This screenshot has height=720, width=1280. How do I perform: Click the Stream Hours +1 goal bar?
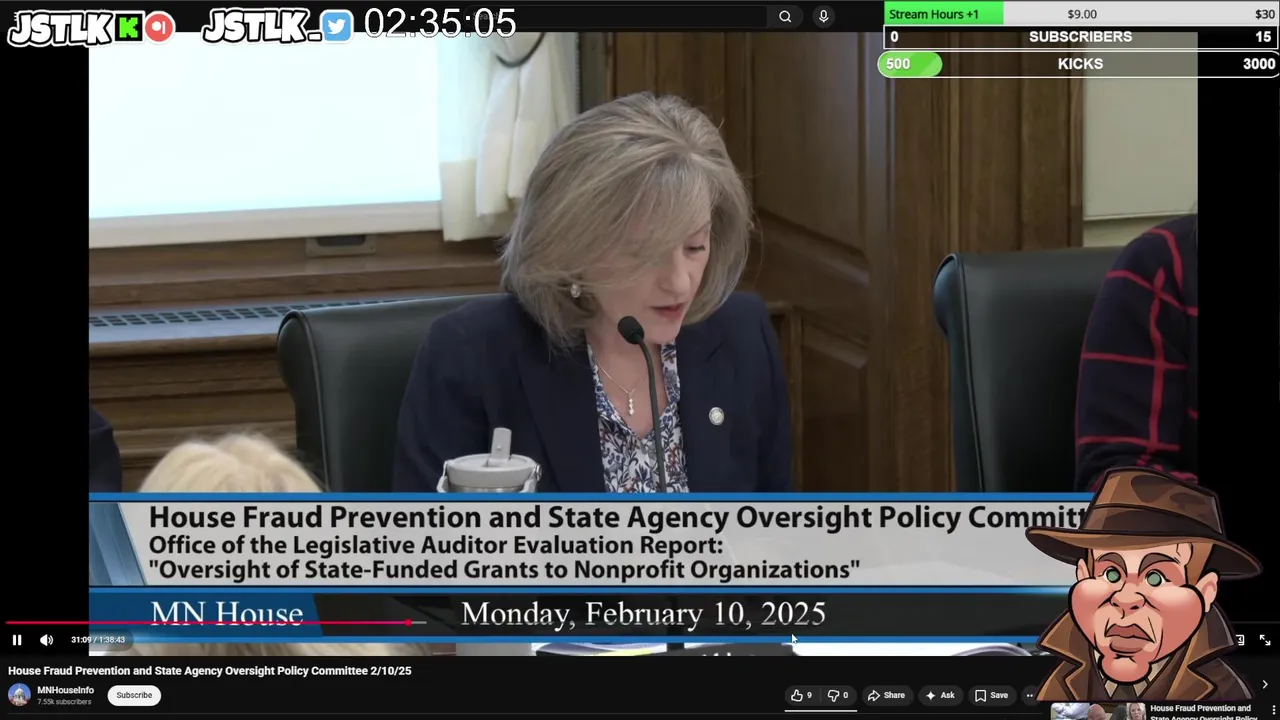(x=1081, y=14)
